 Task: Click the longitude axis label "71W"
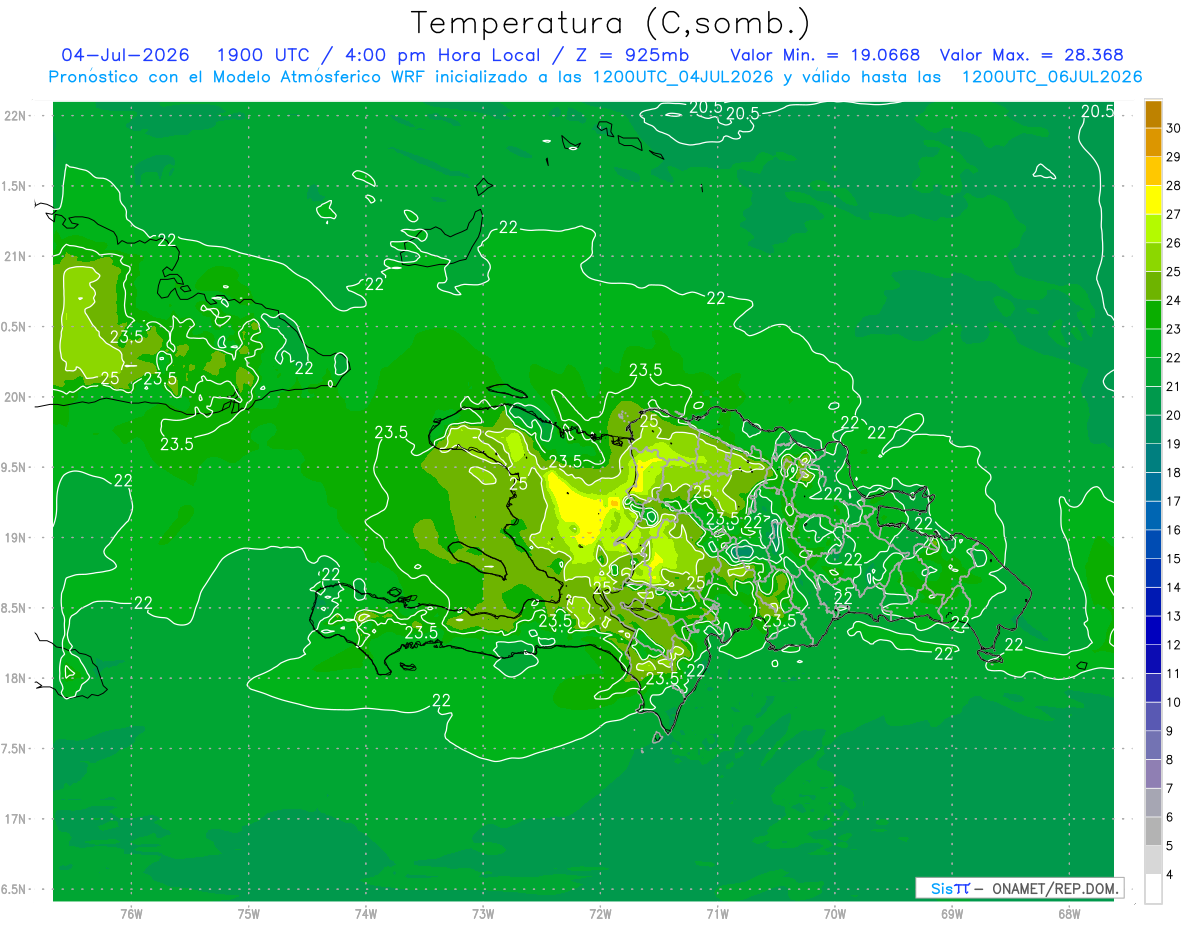coord(718,914)
